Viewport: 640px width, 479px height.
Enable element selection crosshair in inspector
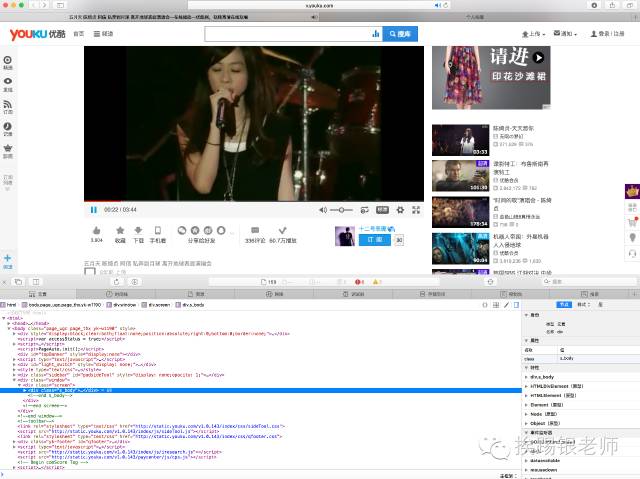[x=491, y=282]
